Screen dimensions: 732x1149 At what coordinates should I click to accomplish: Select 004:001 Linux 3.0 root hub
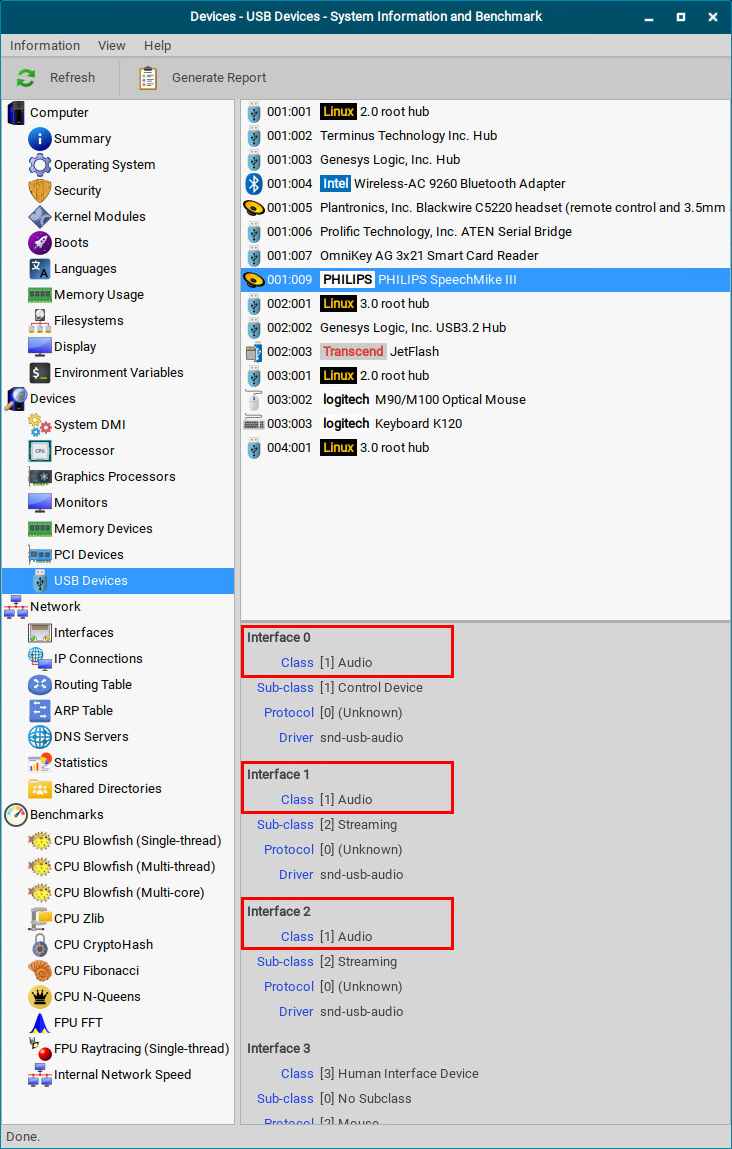pyautogui.click(x=485, y=448)
